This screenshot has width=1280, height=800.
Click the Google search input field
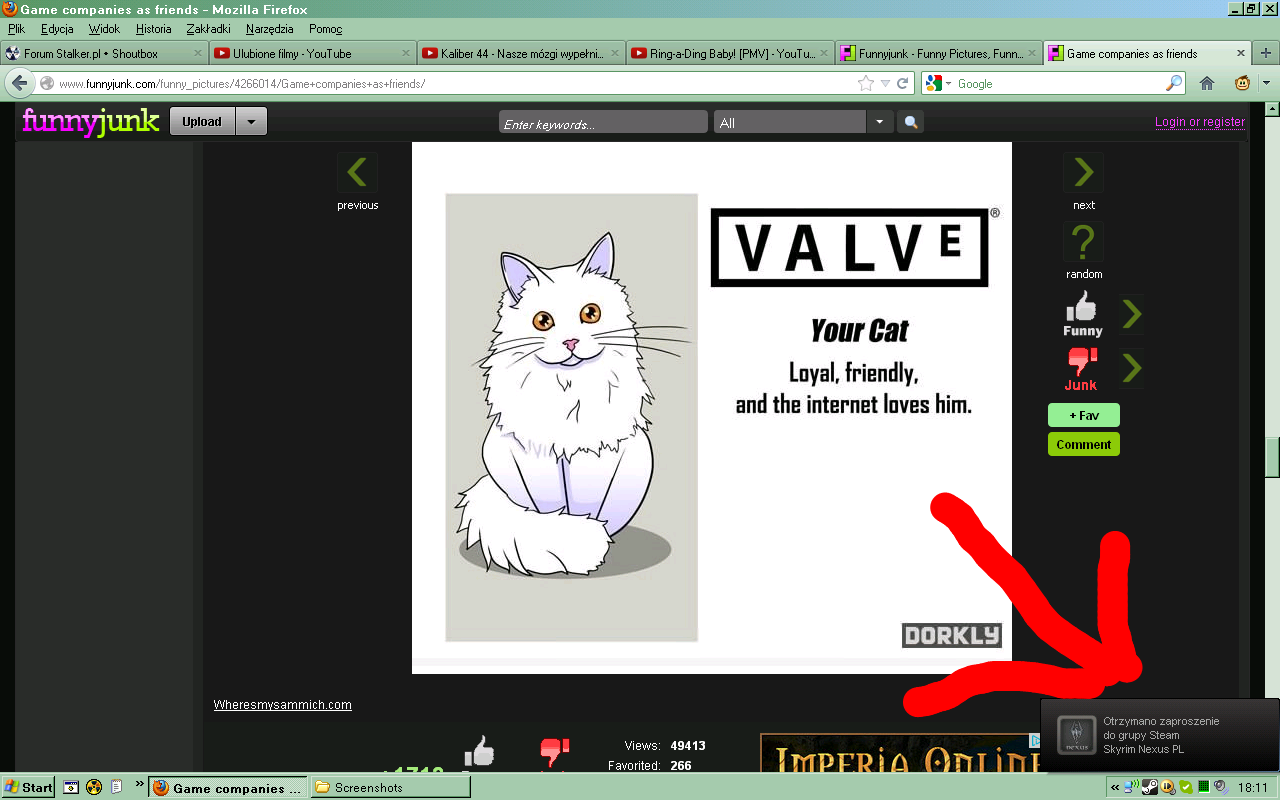tap(1059, 83)
